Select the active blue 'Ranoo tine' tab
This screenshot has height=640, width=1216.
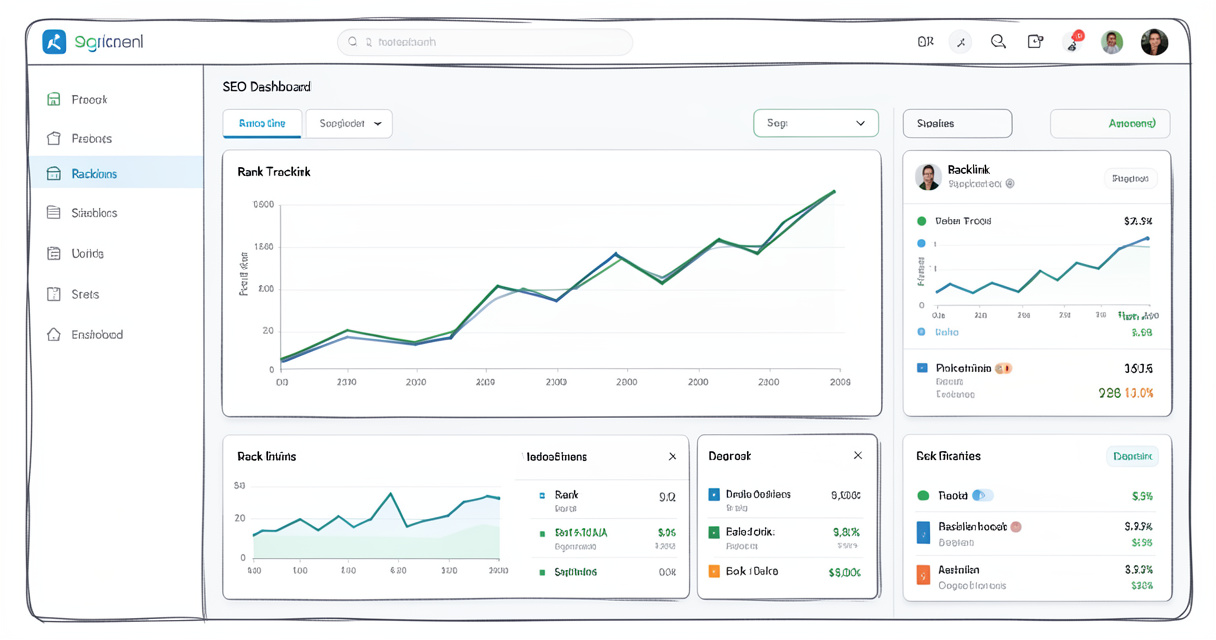pyautogui.click(x=262, y=123)
